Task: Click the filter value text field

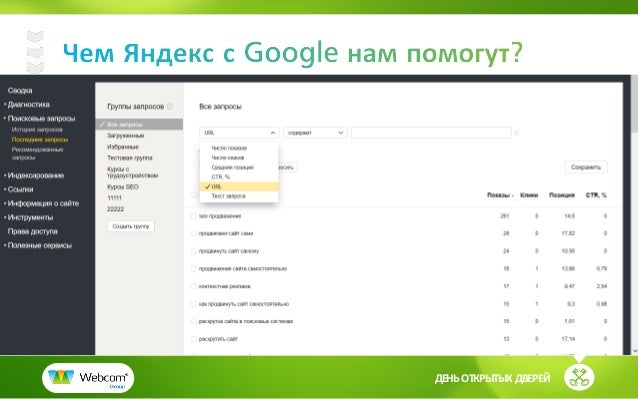Action: coord(431,133)
